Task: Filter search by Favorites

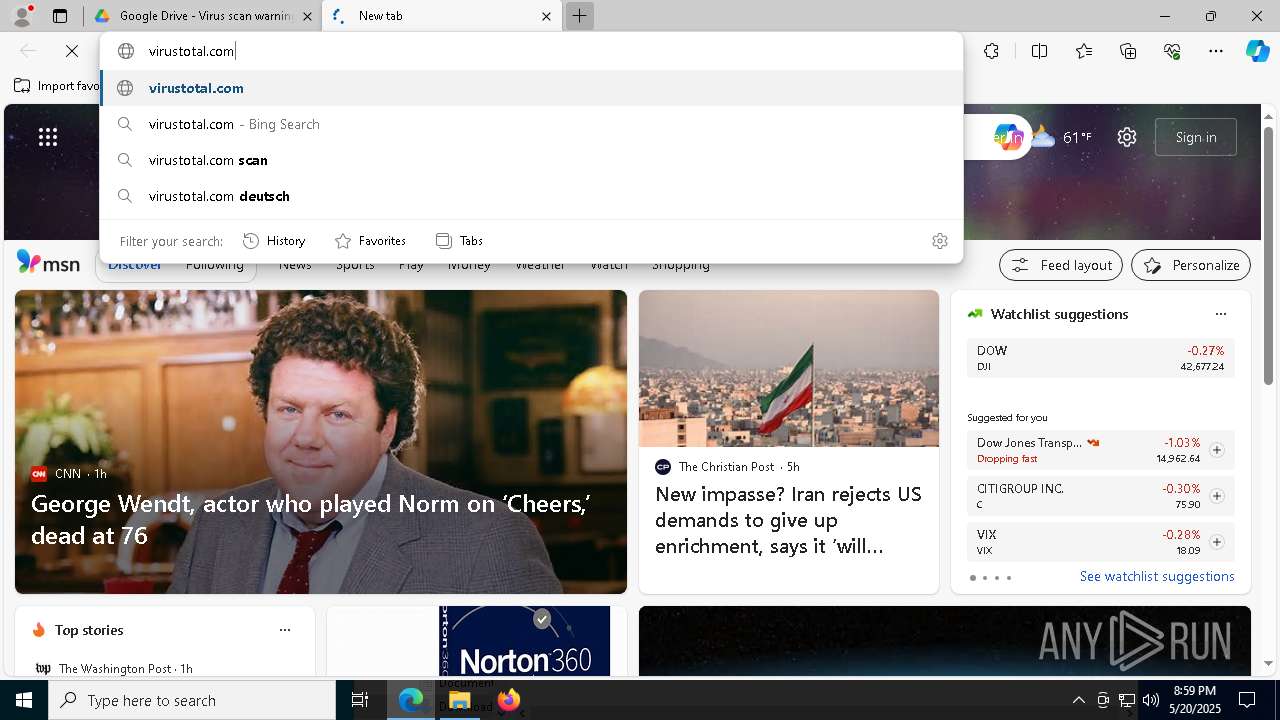Action: (370, 241)
